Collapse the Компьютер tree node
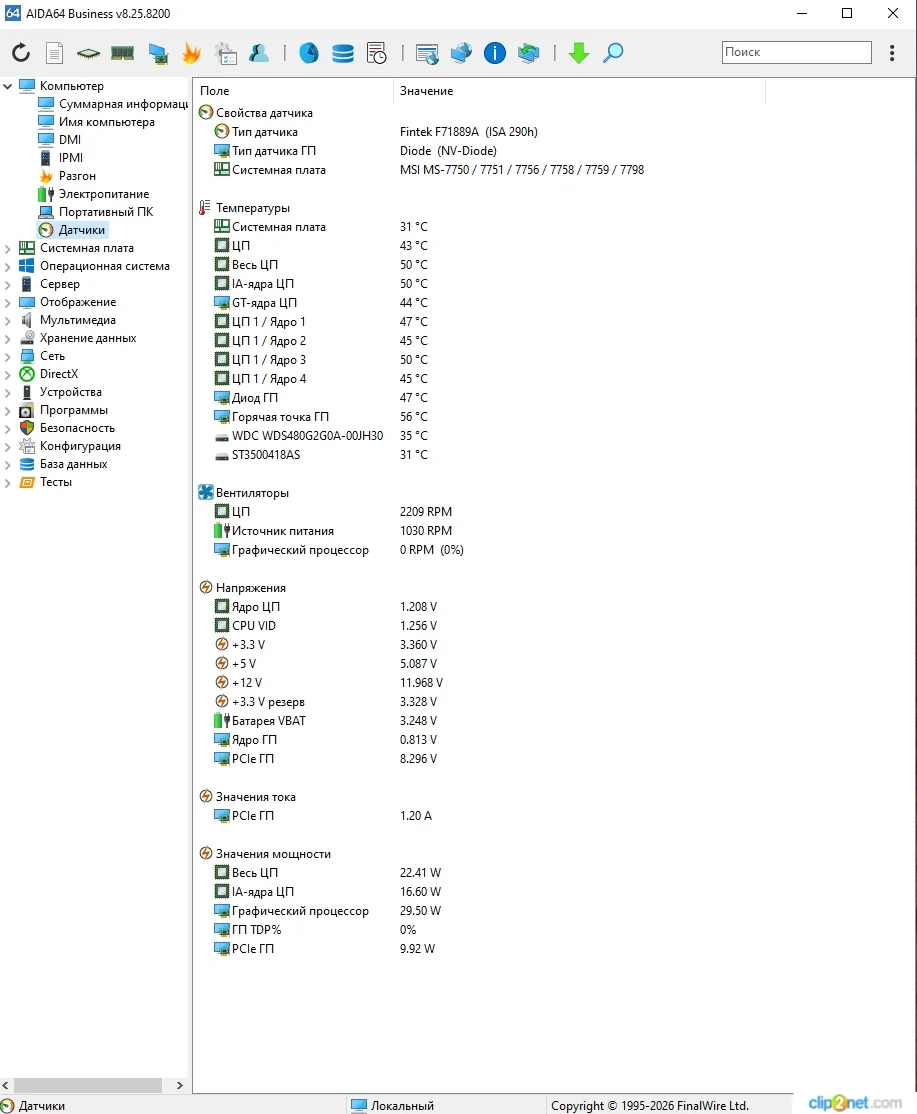Screen dimensions: 917x1114 click(8, 86)
